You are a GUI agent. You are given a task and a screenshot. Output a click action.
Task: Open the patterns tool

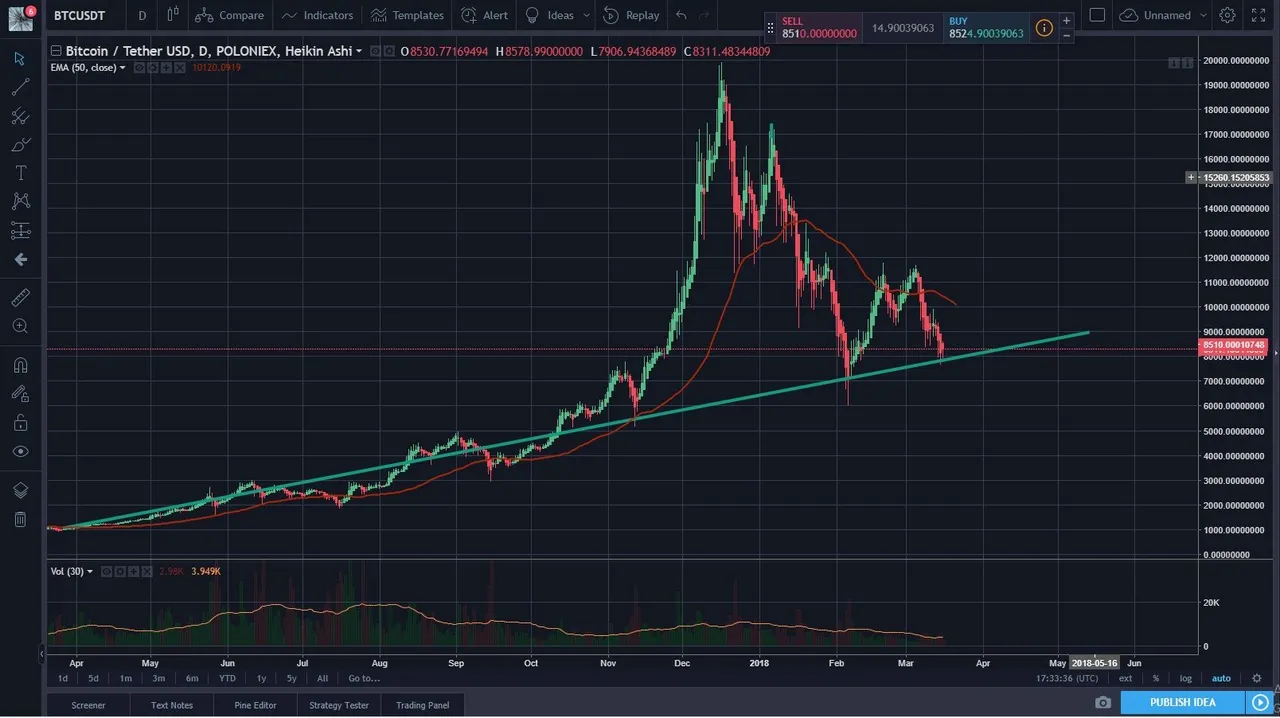tap(20, 202)
